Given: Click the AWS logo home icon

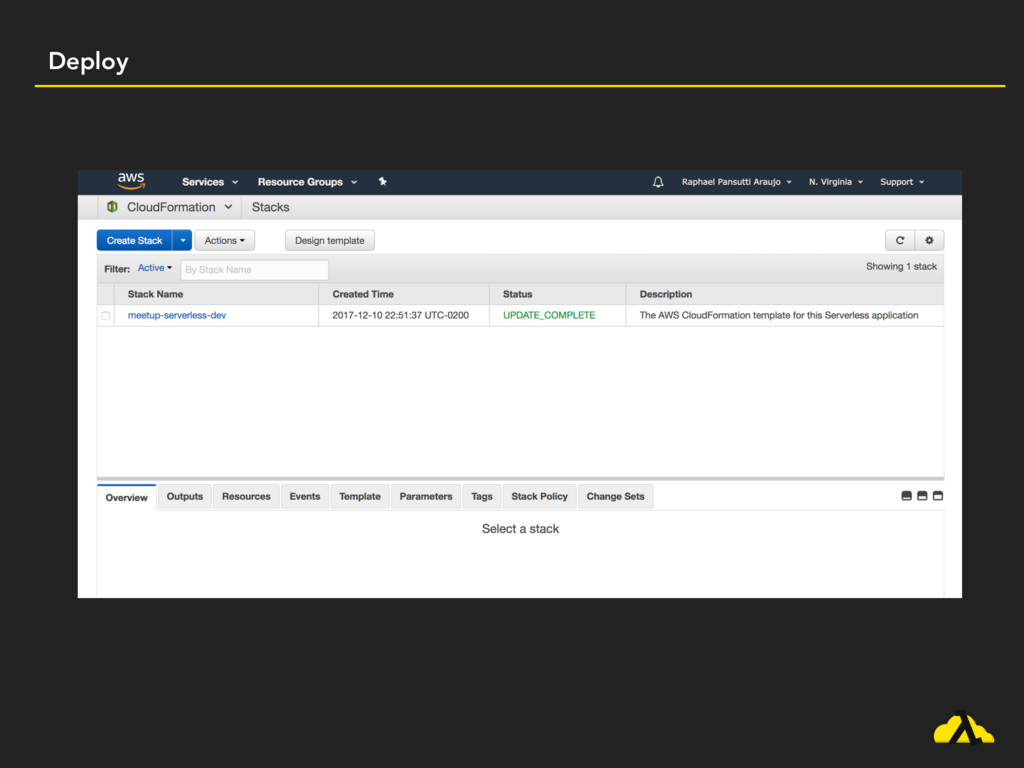Looking at the screenshot, I should tap(131, 181).
